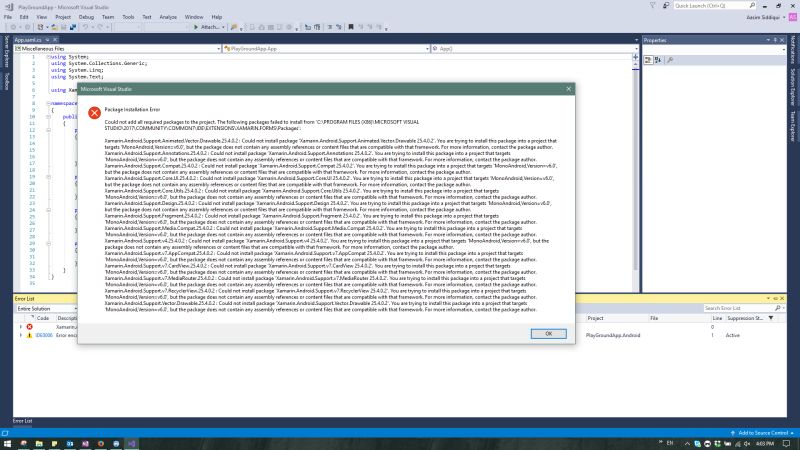Open the Toolbox side tab
Image resolution: width=800 pixels, height=450 pixels.
[x=7, y=81]
